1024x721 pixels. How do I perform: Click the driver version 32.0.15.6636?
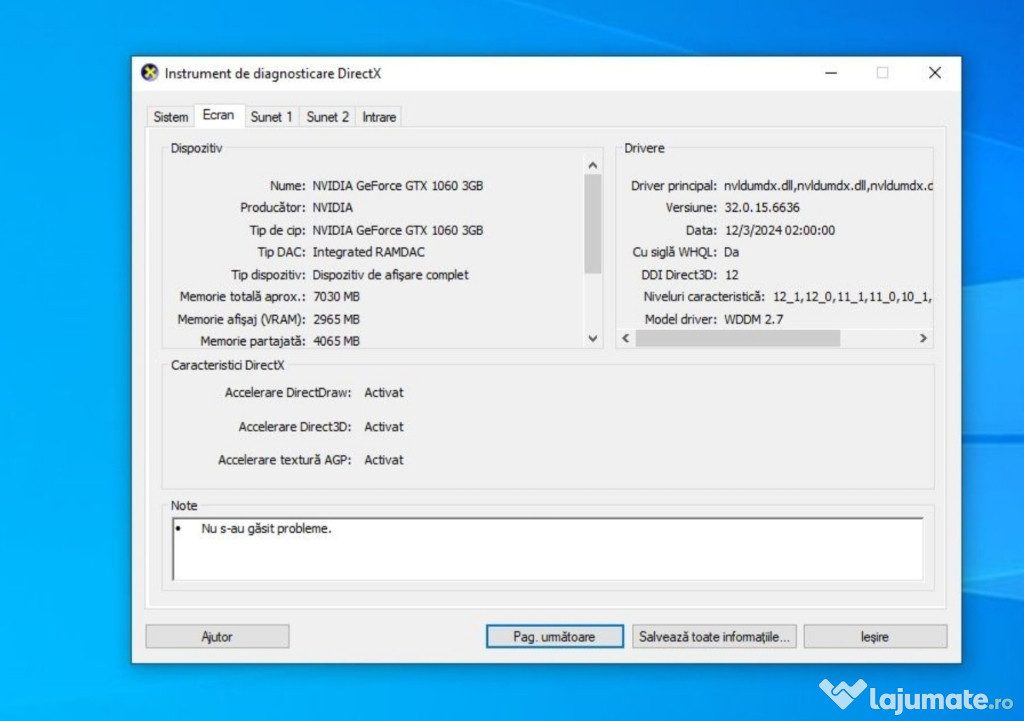[x=761, y=208]
